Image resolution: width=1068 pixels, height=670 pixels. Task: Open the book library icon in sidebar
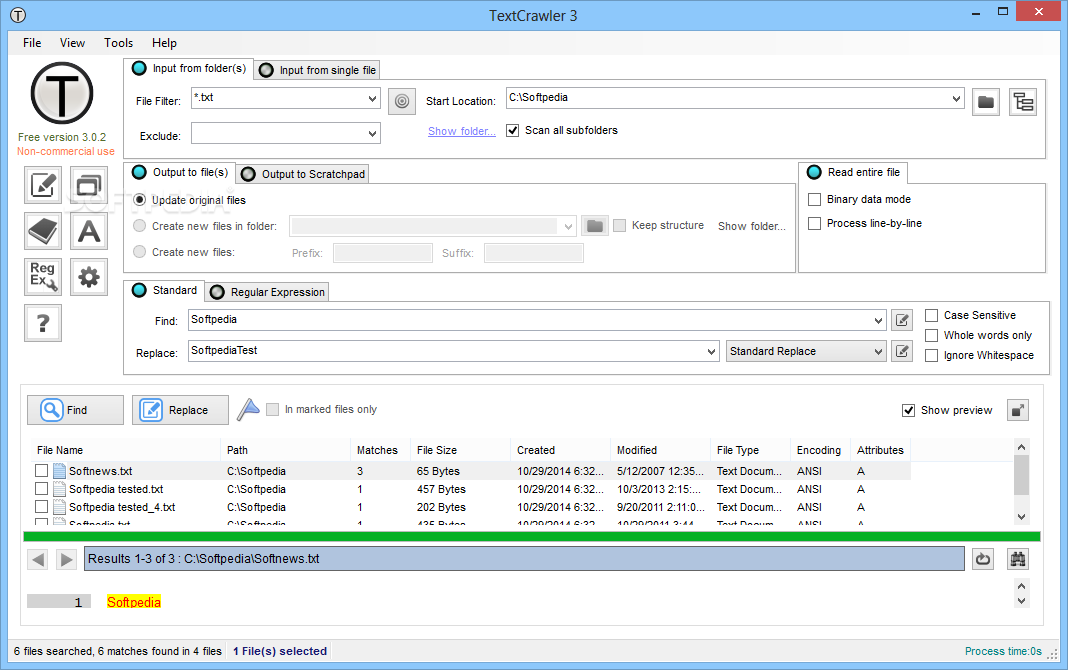click(x=43, y=231)
